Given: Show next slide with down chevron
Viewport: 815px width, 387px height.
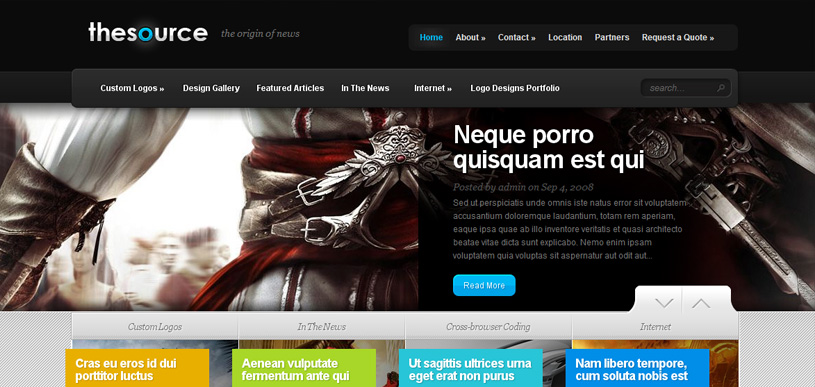Looking at the screenshot, I should tap(664, 303).
